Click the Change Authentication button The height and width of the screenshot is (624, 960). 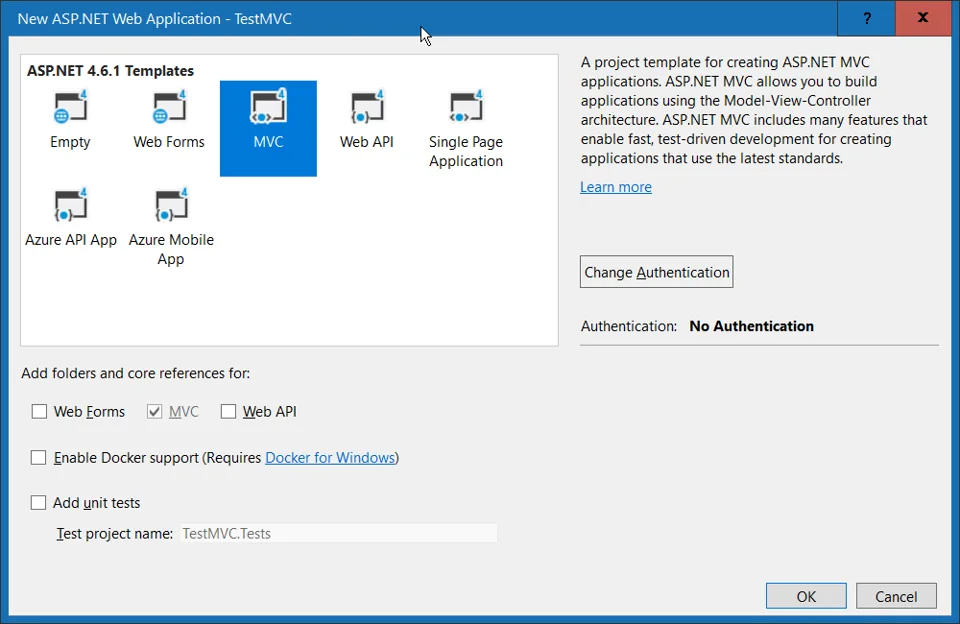[656, 272]
